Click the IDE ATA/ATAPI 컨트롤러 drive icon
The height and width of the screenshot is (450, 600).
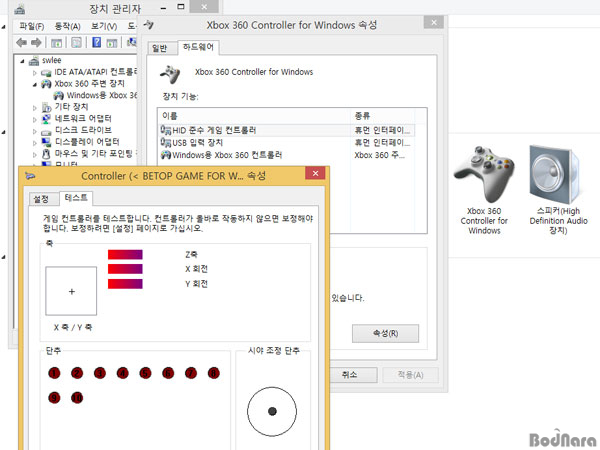coord(46,73)
